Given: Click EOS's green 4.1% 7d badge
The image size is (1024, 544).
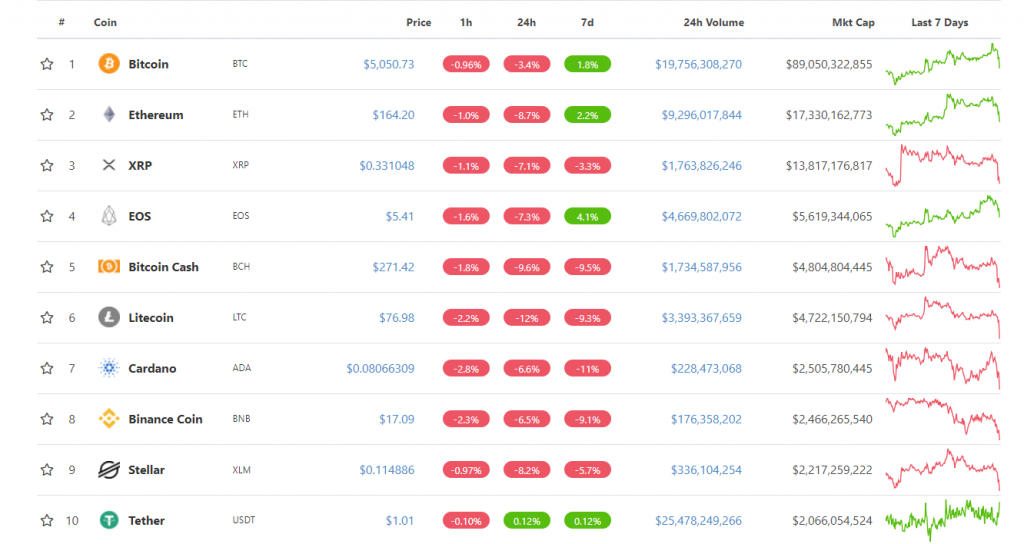Looking at the screenshot, I should click(x=587, y=217).
